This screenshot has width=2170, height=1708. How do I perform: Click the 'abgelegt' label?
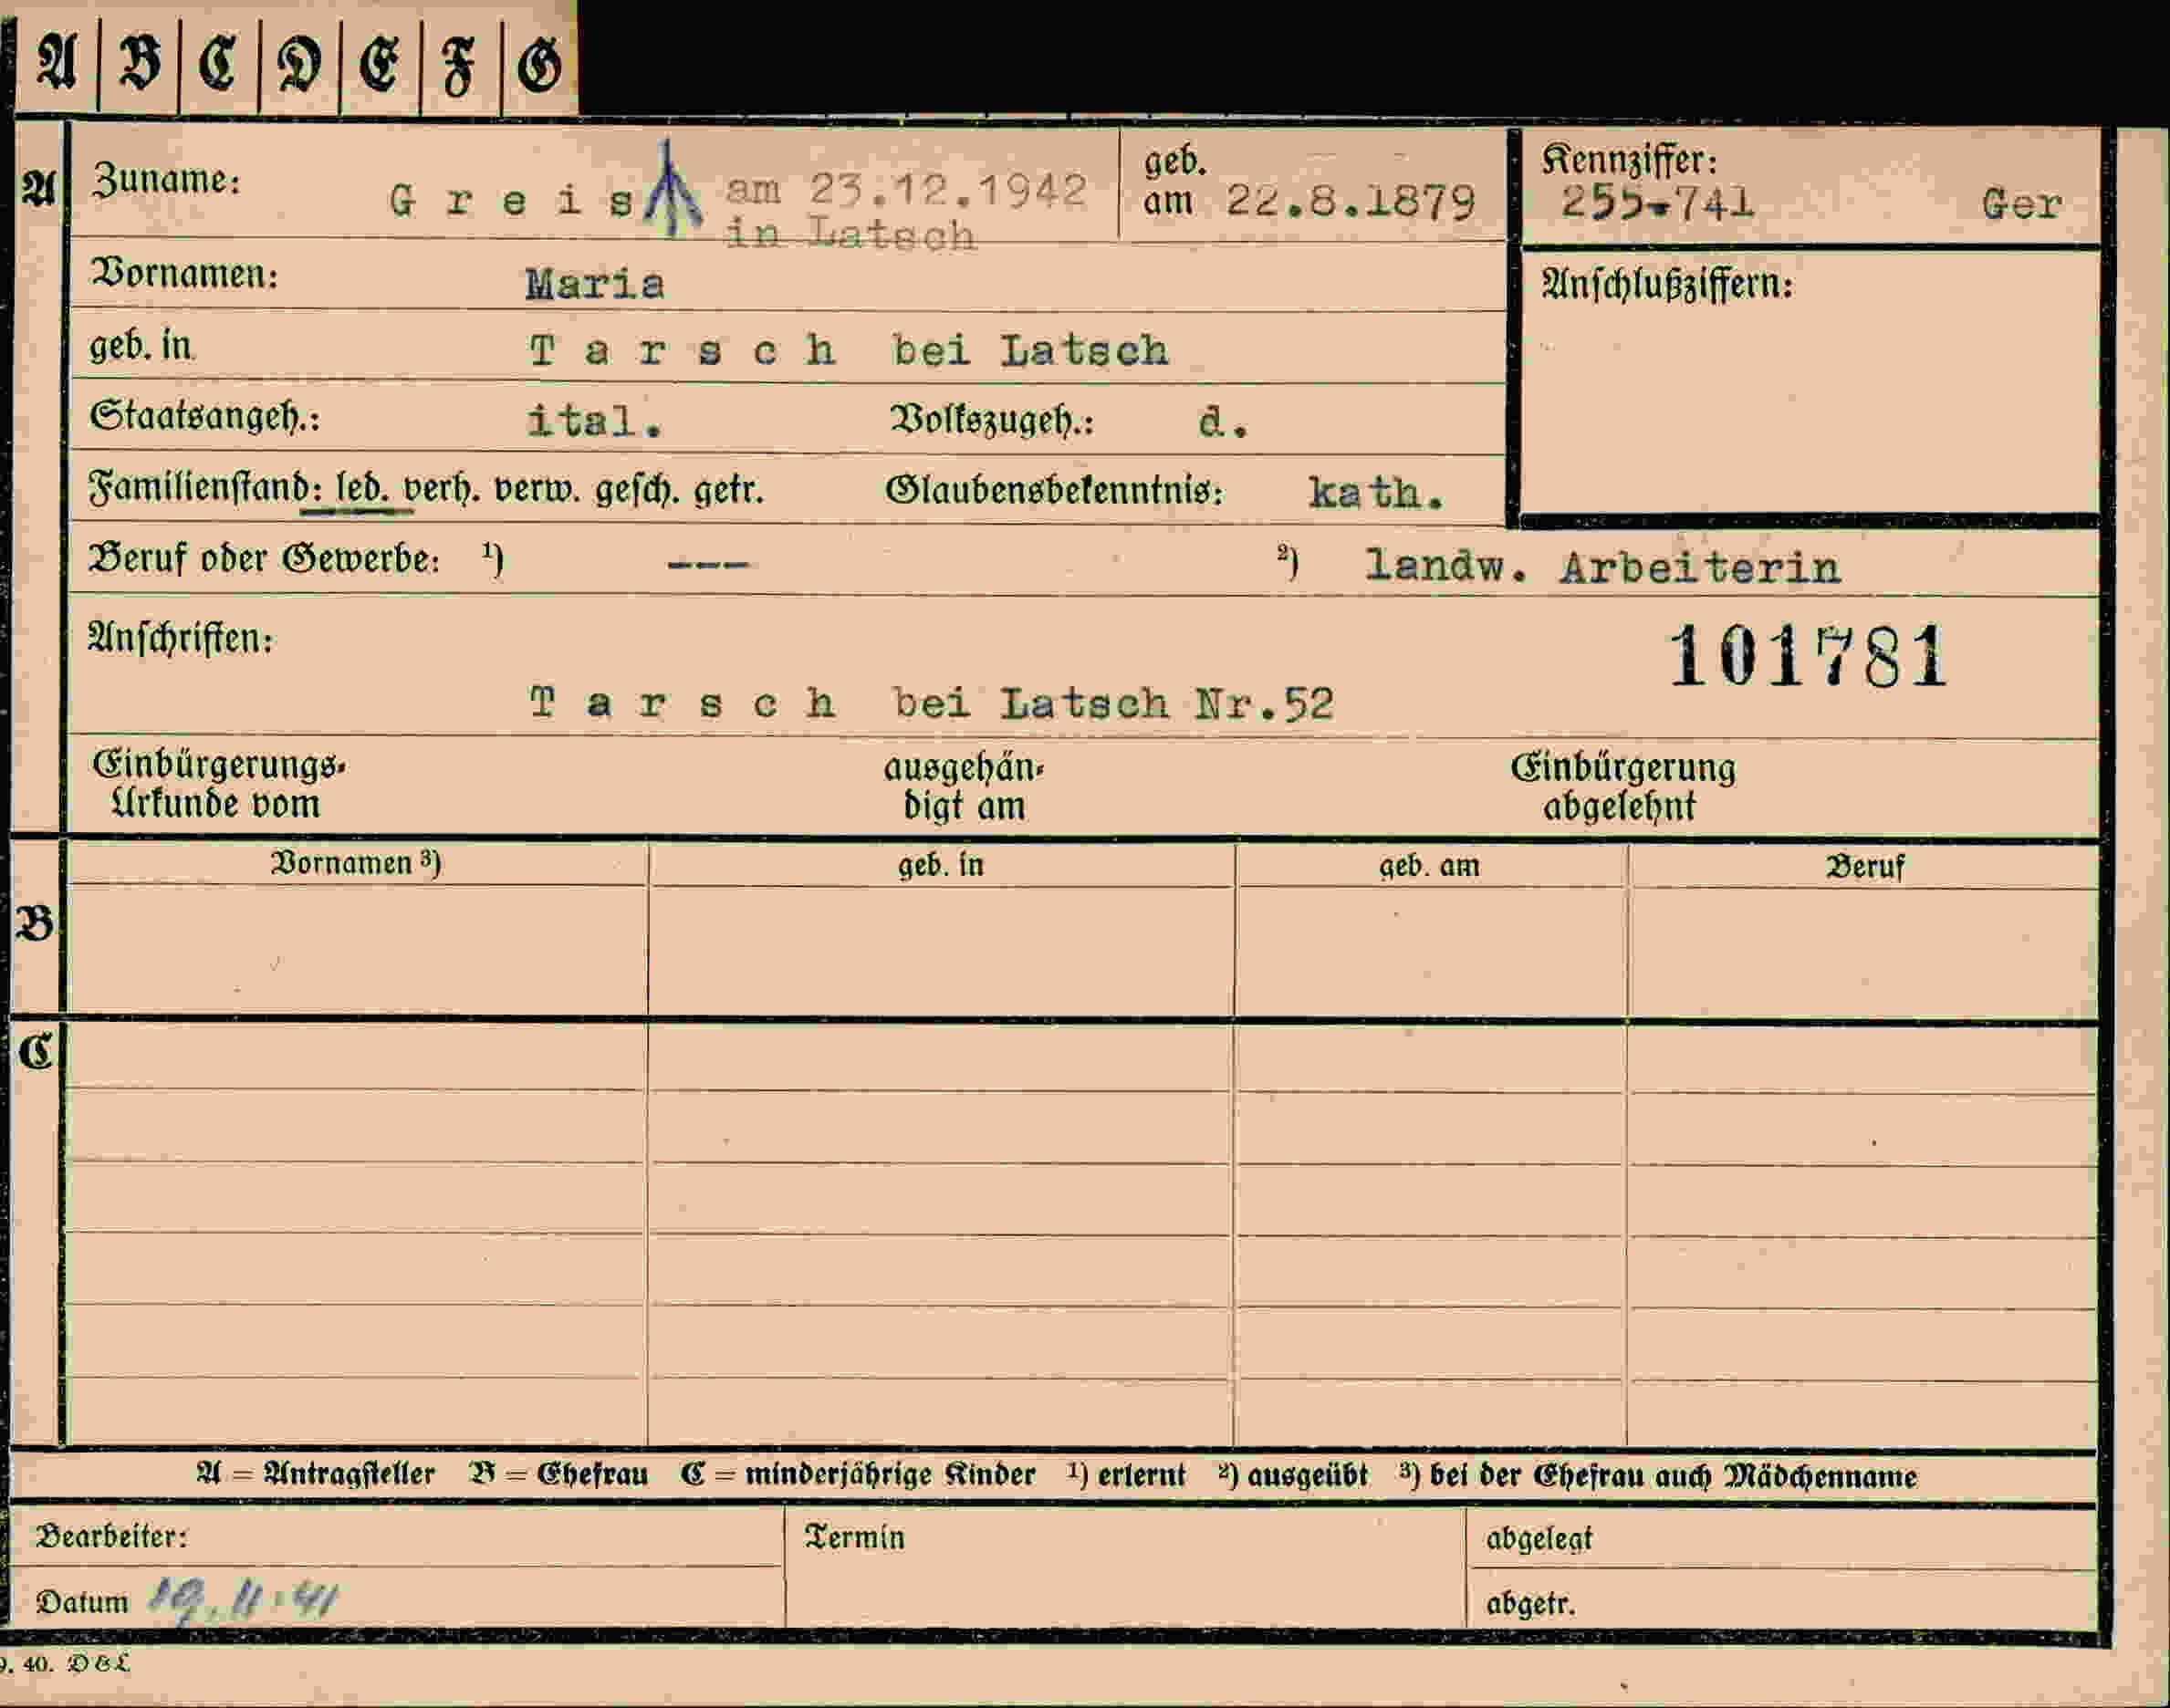(x=1539, y=1539)
